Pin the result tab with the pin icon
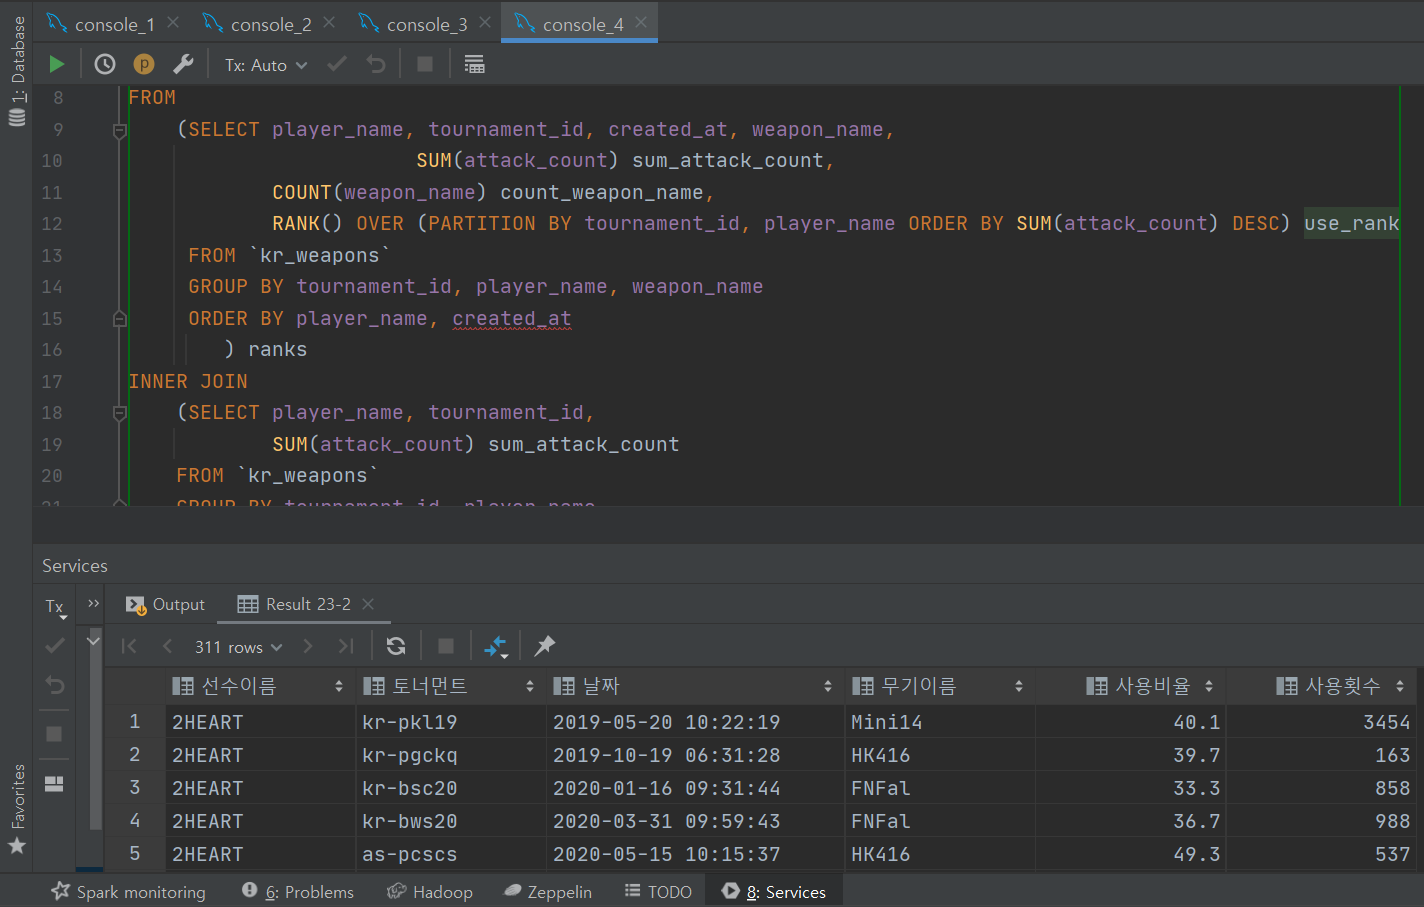The height and width of the screenshot is (907, 1424). click(544, 646)
